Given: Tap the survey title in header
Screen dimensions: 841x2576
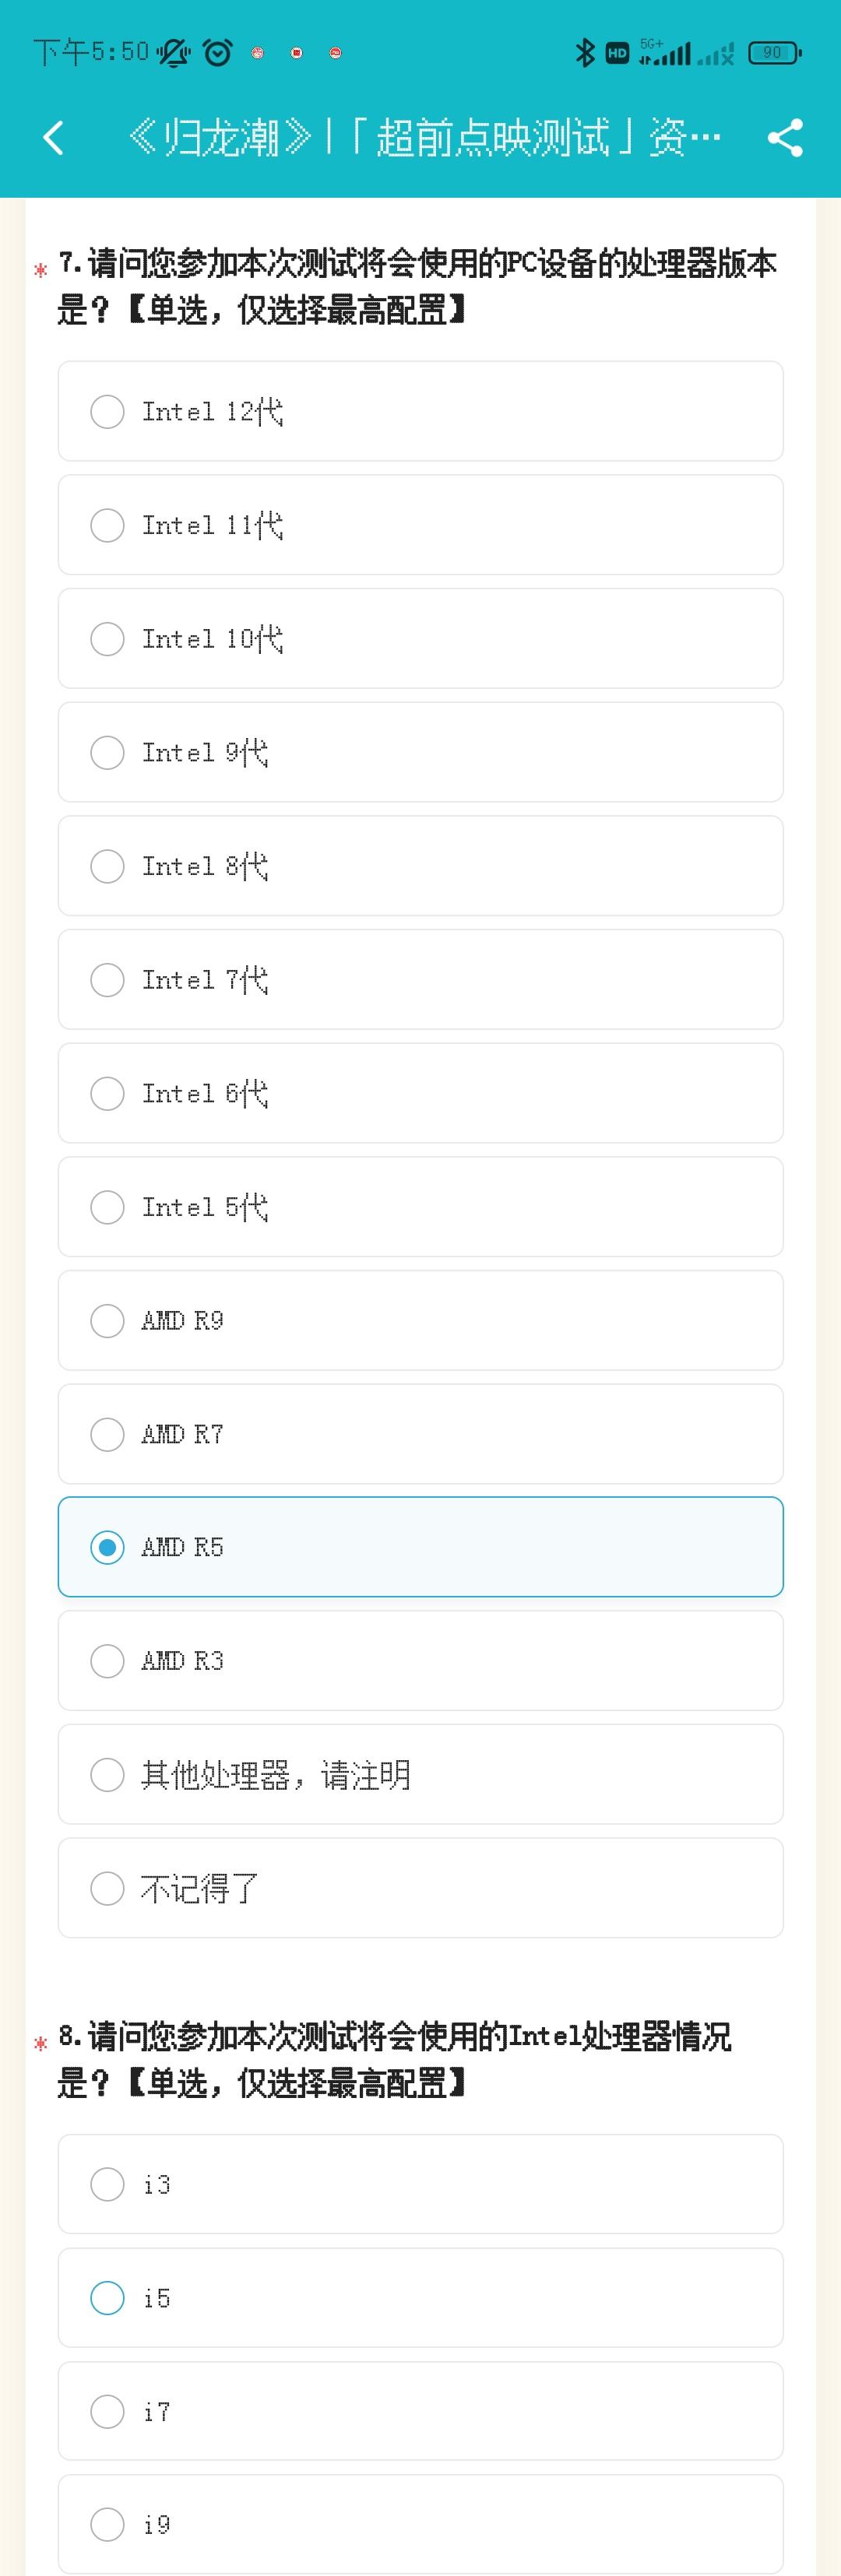Looking at the screenshot, I should (424, 138).
